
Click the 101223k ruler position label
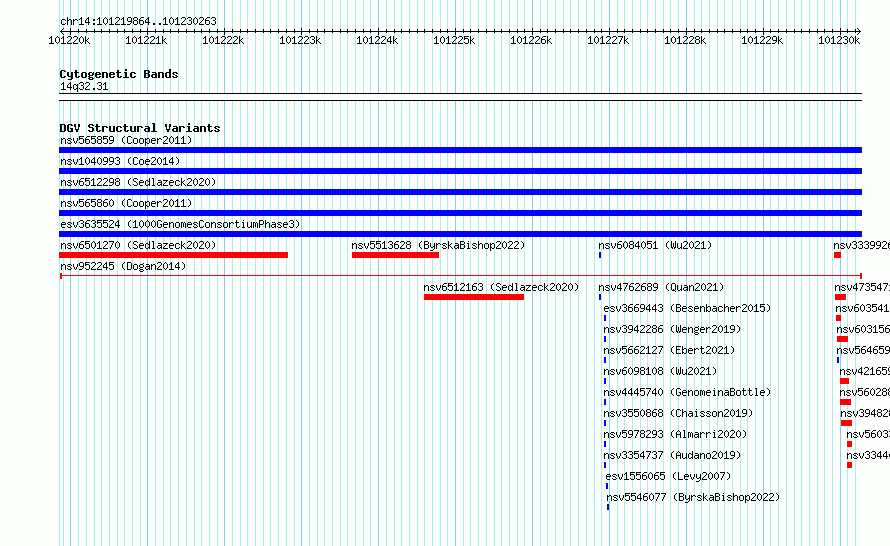tap(300, 40)
